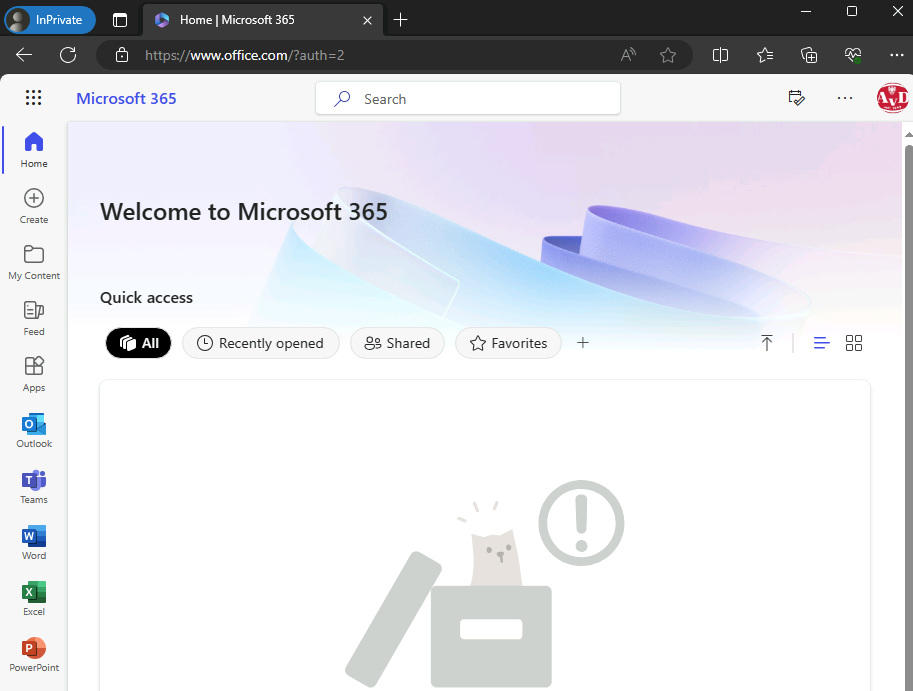Click the Search input box

tap(468, 98)
